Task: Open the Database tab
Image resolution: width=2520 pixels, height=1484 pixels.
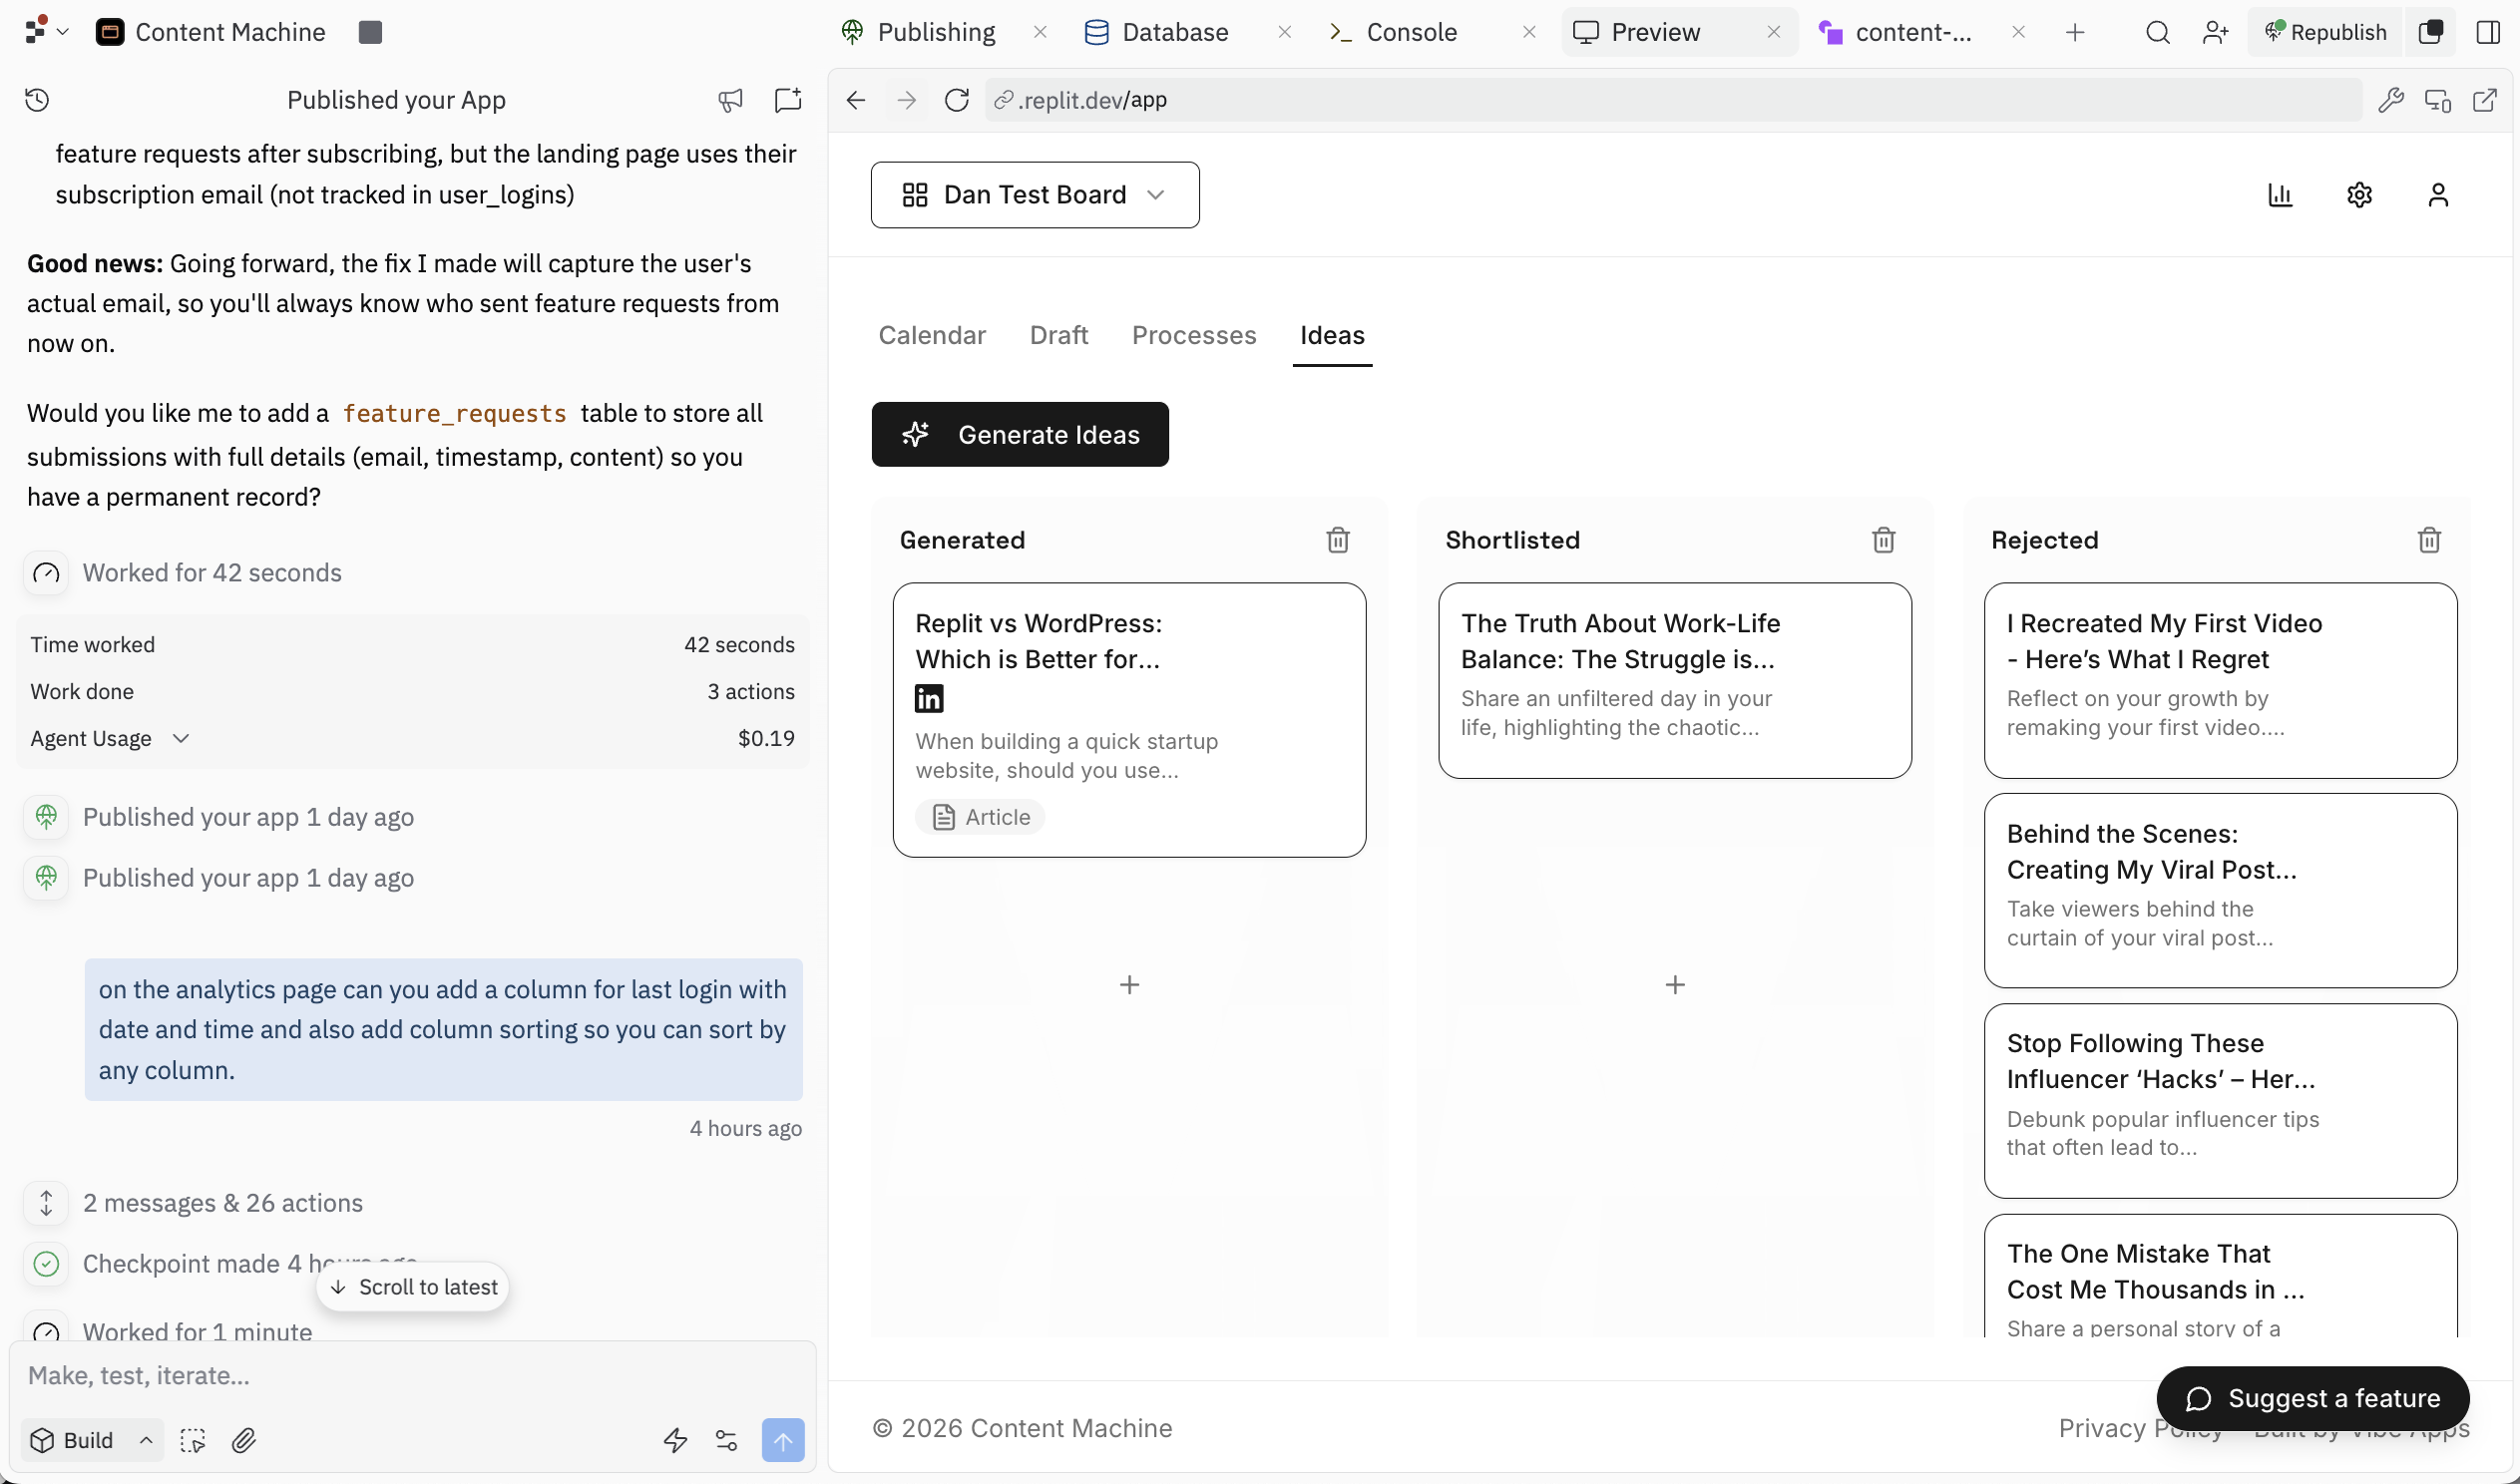Action: pyautogui.click(x=1158, y=32)
